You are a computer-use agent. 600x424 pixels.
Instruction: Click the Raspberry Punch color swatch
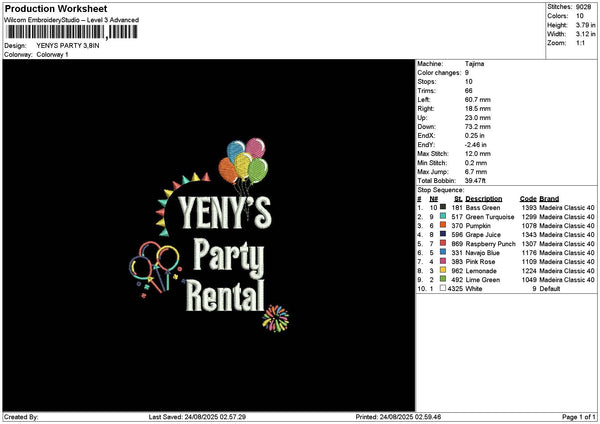[x=443, y=243]
